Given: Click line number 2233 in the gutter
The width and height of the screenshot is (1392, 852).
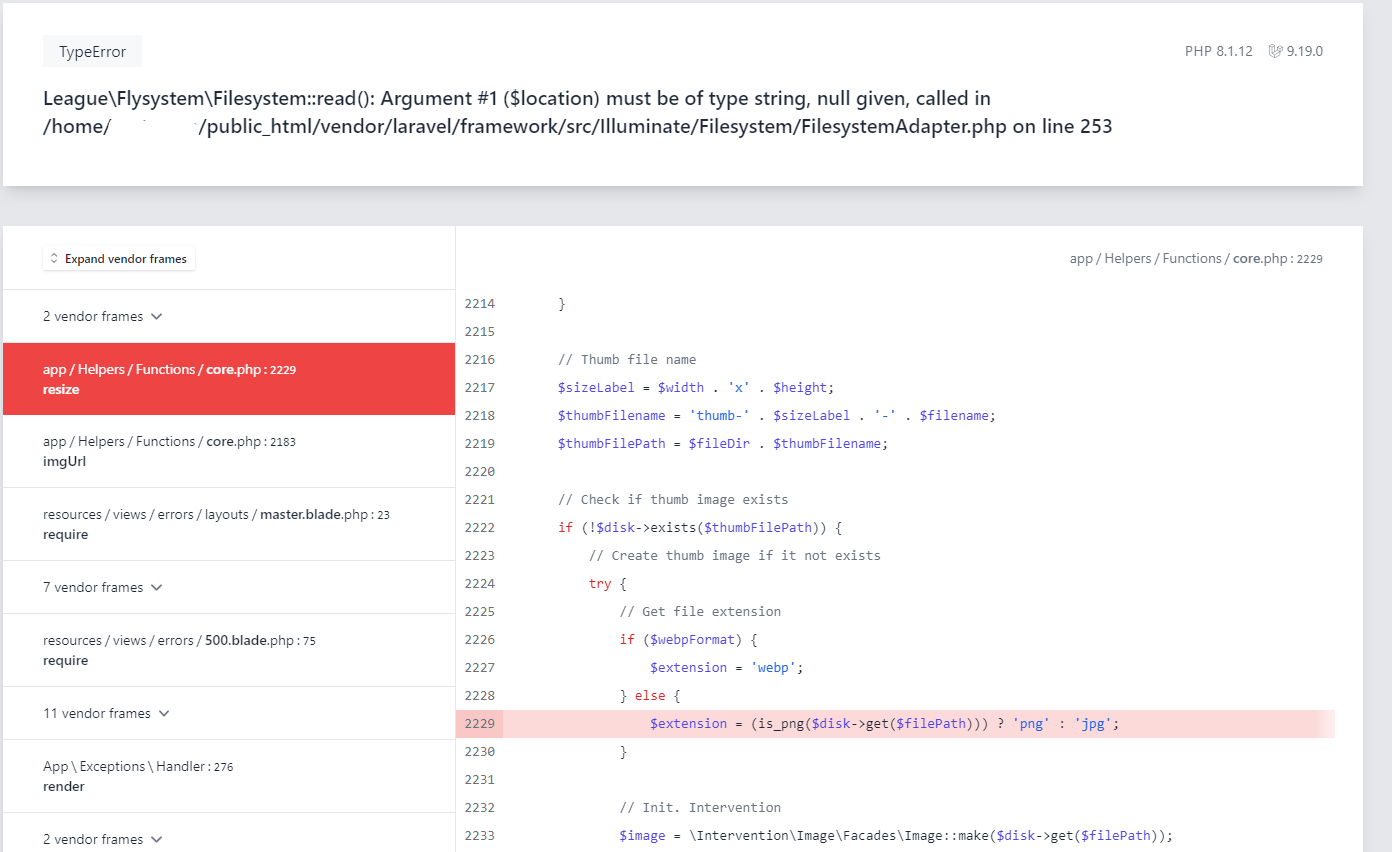Looking at the screenshot, I should pyautogui.click(x=480, y=835).
